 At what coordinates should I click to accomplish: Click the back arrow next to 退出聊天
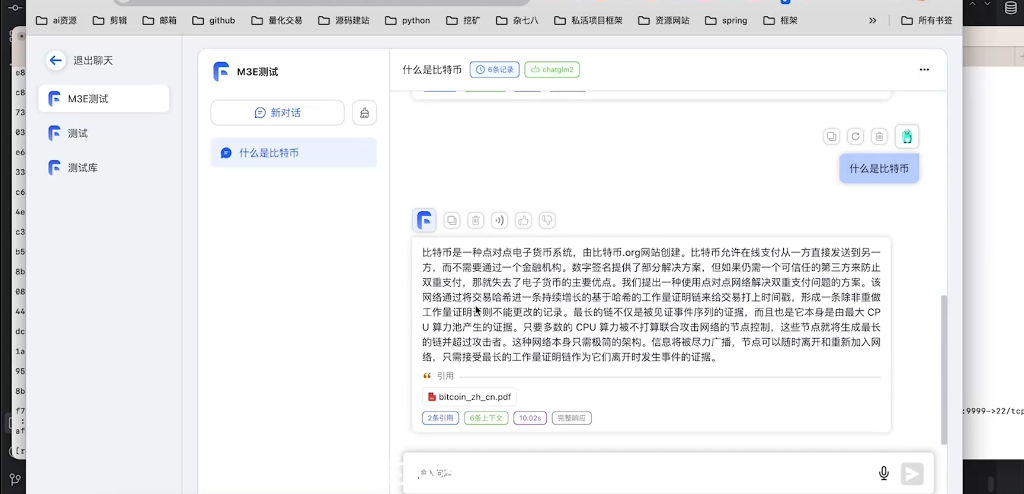click(x=56, y=61)
